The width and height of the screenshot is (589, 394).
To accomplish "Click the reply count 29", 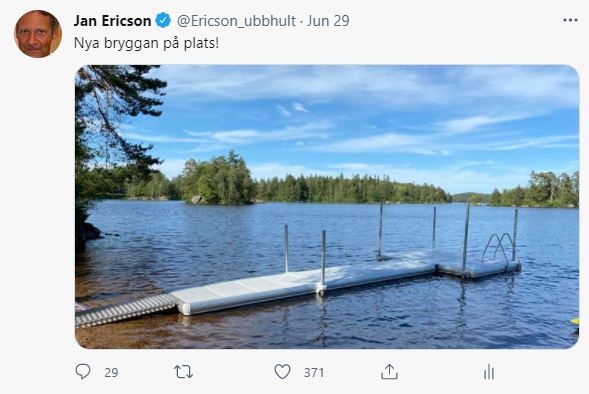I will click(111, 373).
